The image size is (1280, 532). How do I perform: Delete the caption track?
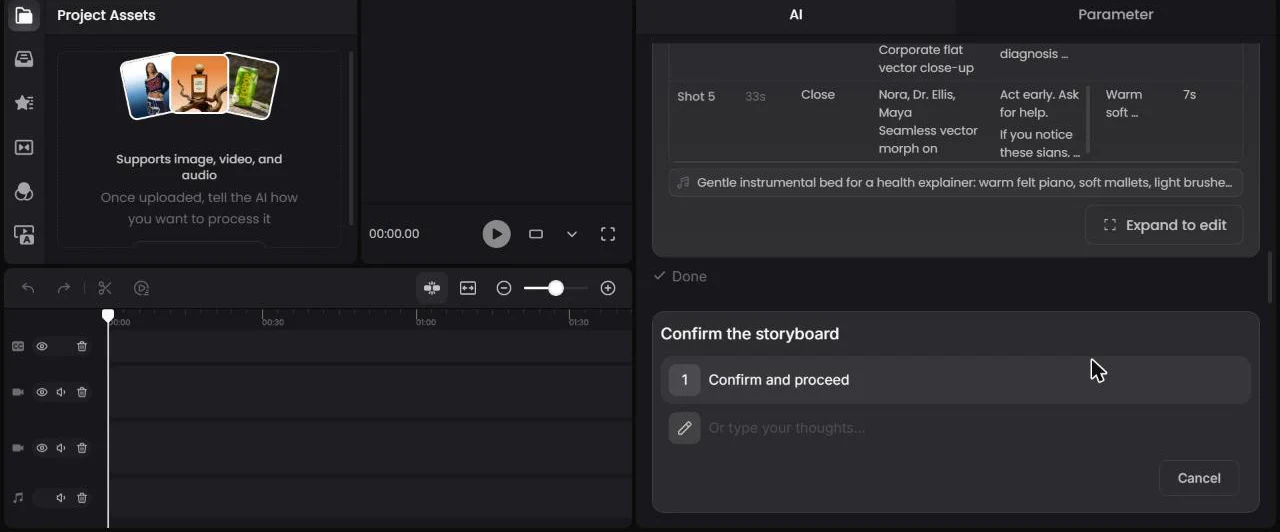click(82, 346)
